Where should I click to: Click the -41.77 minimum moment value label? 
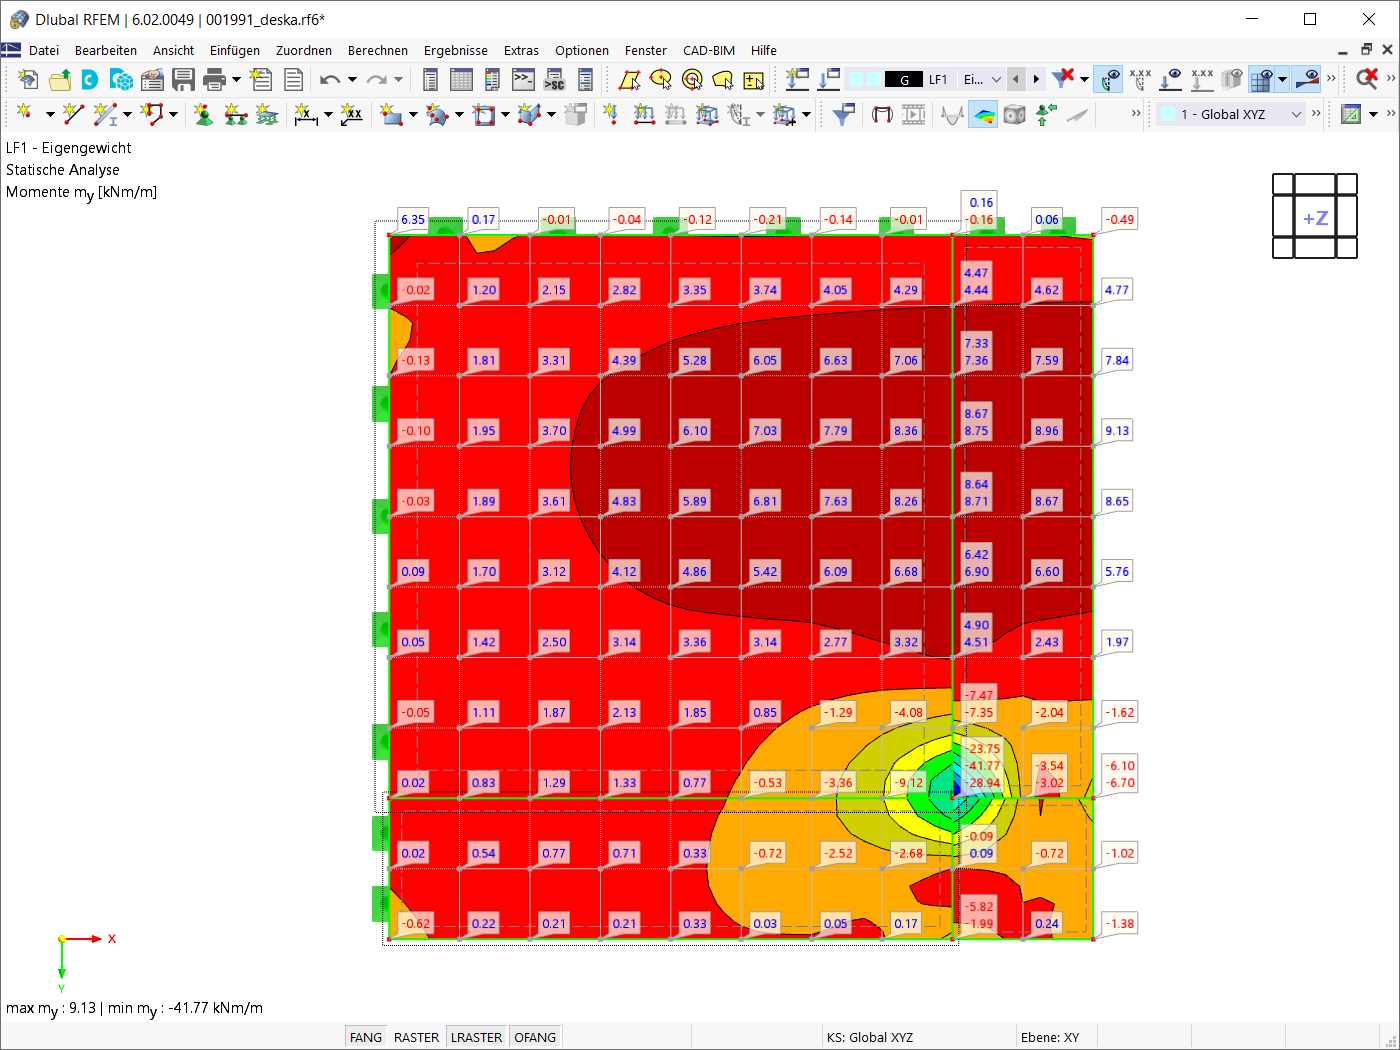[983, 766]
